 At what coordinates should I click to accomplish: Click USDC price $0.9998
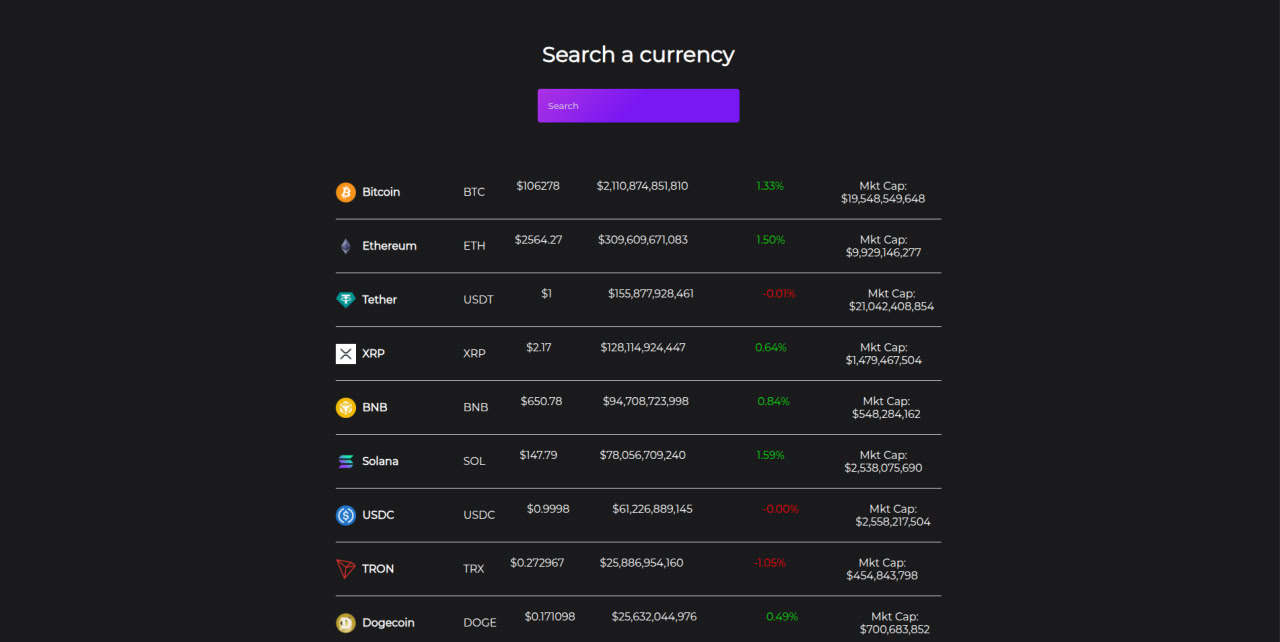tap(548, 509)
